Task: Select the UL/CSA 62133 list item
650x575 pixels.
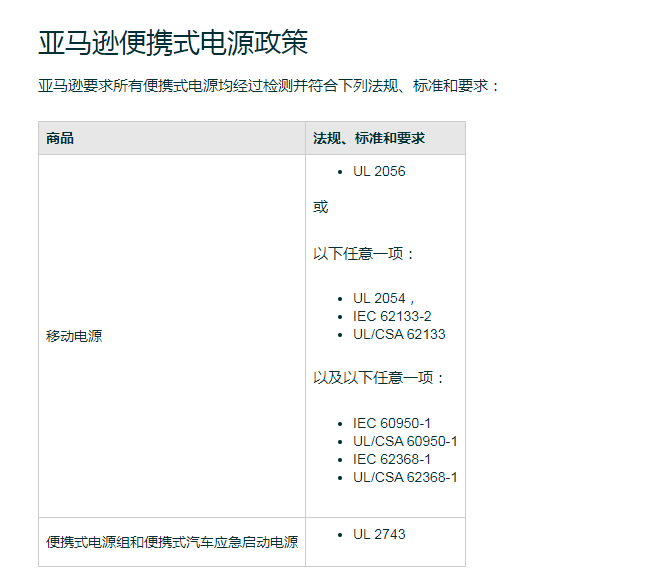Action: (399, 334)
